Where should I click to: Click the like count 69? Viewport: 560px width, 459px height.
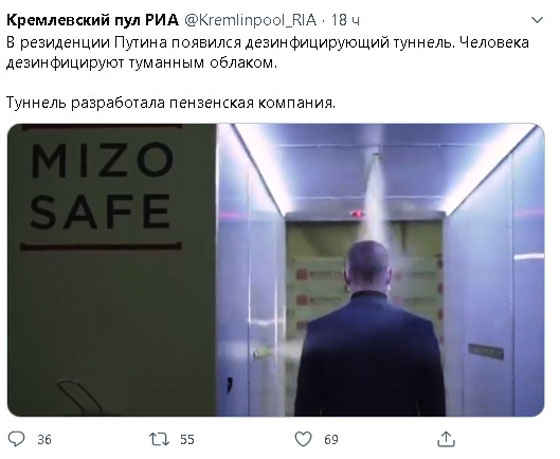[x=331, y=439]
